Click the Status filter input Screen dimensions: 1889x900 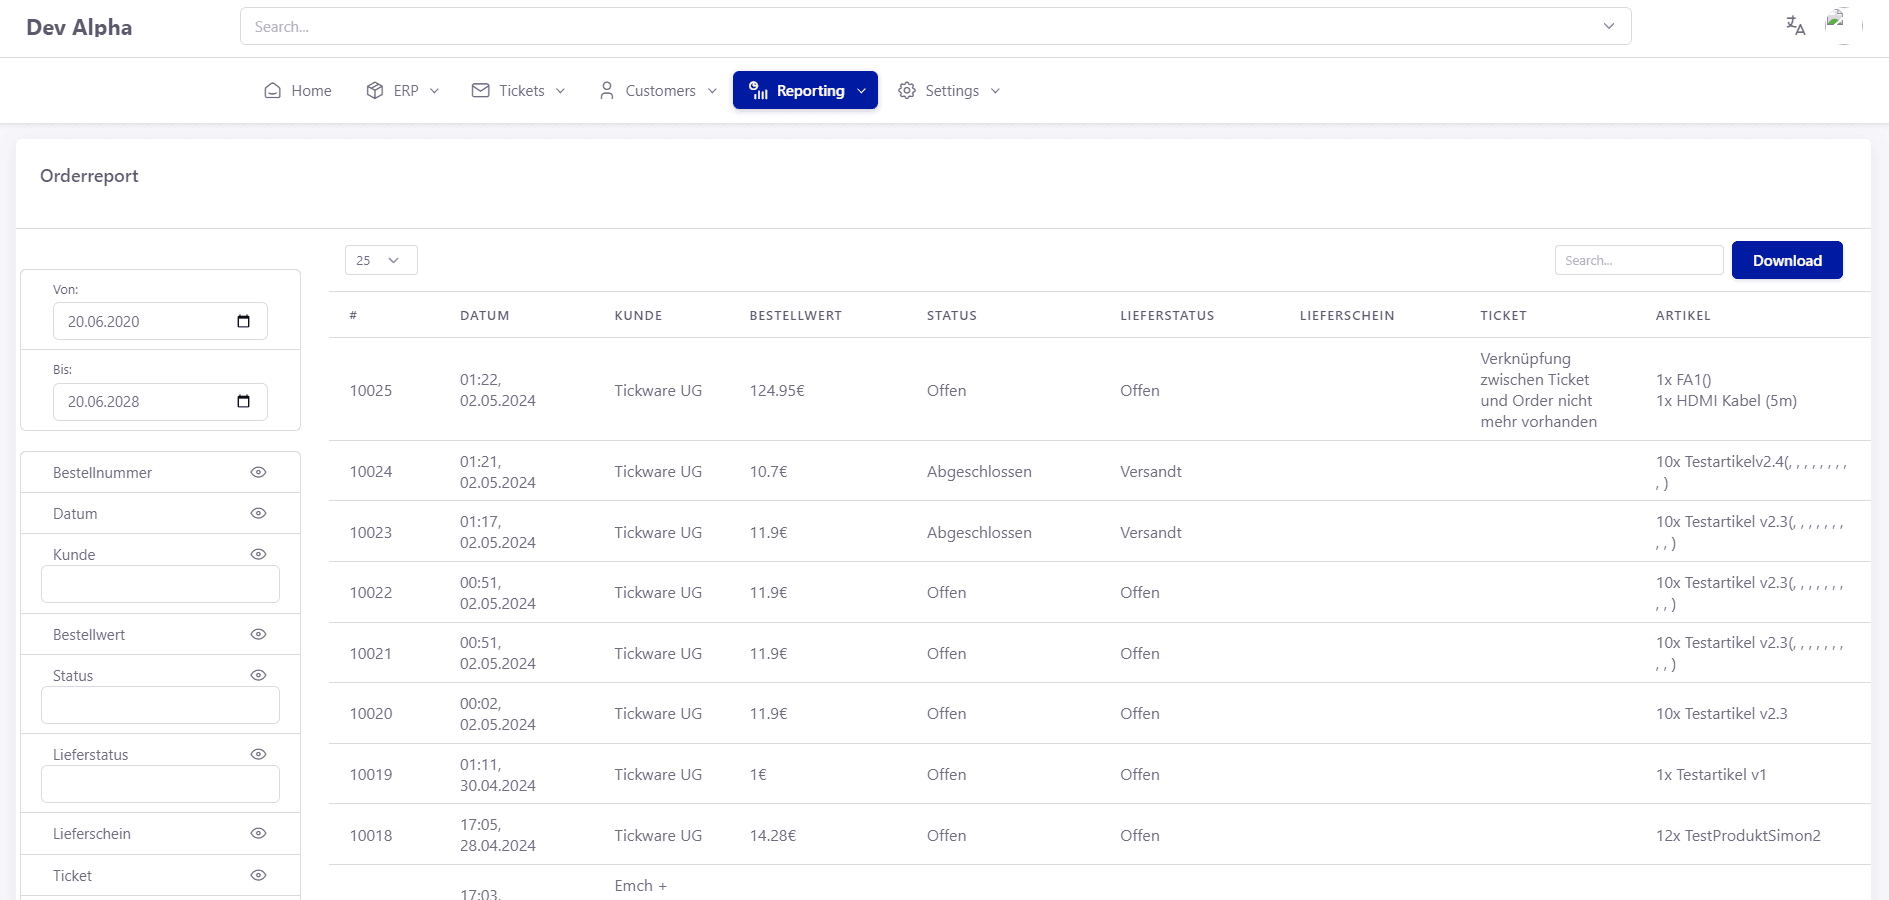[x=160, y=705]
